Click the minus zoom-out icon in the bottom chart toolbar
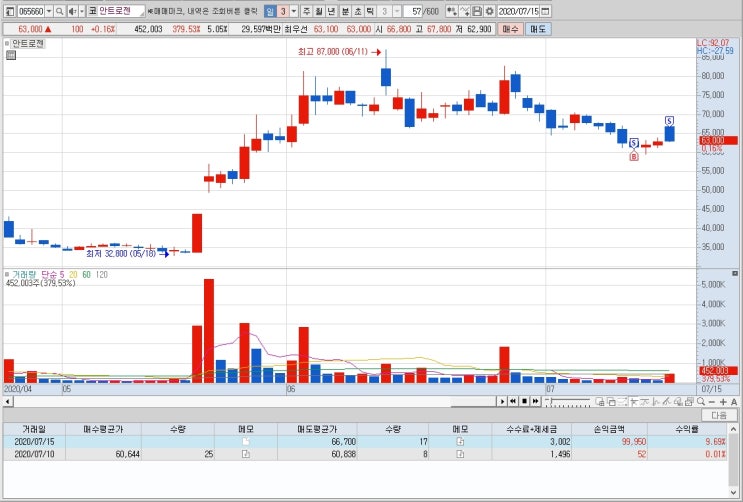 tap(712, 402)
